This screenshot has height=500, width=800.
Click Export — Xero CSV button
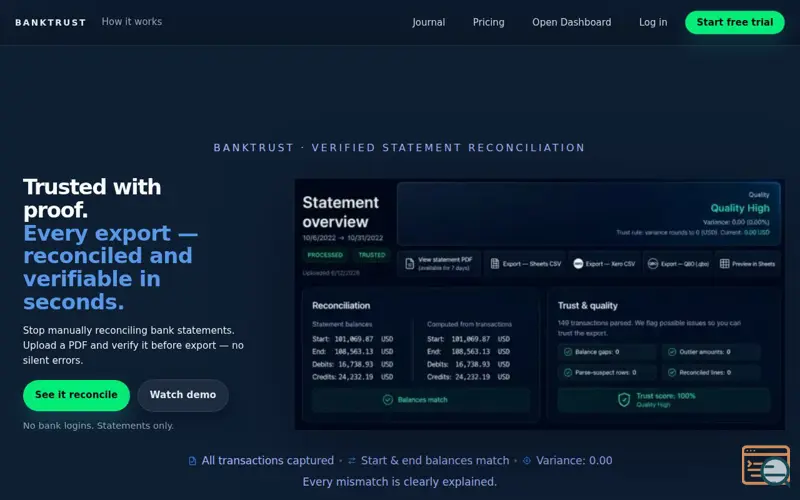[x=604, y=264]
